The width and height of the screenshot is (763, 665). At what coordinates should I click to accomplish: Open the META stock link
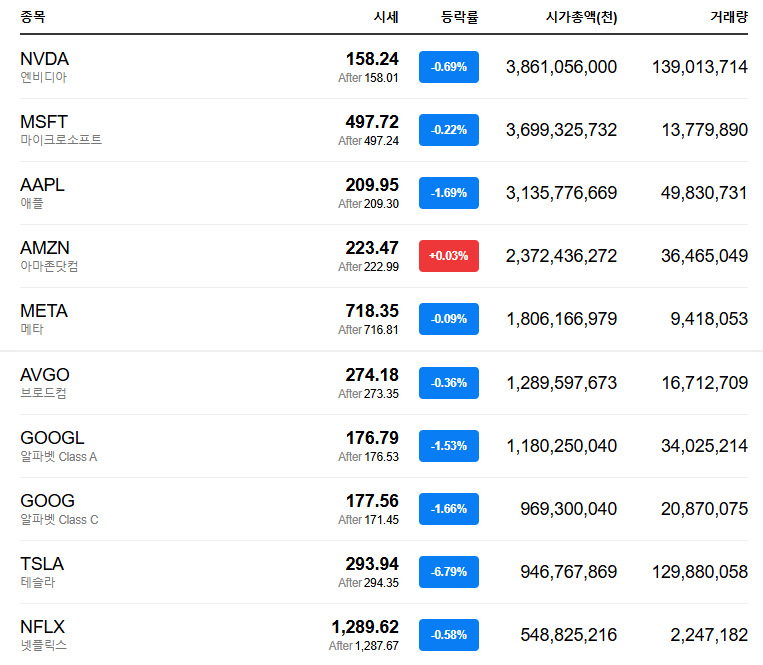[44, 311]
